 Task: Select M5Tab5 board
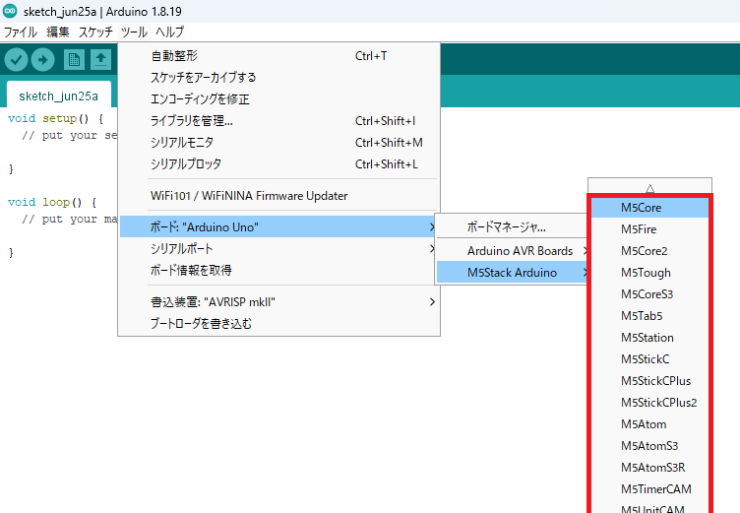point(650,316)
